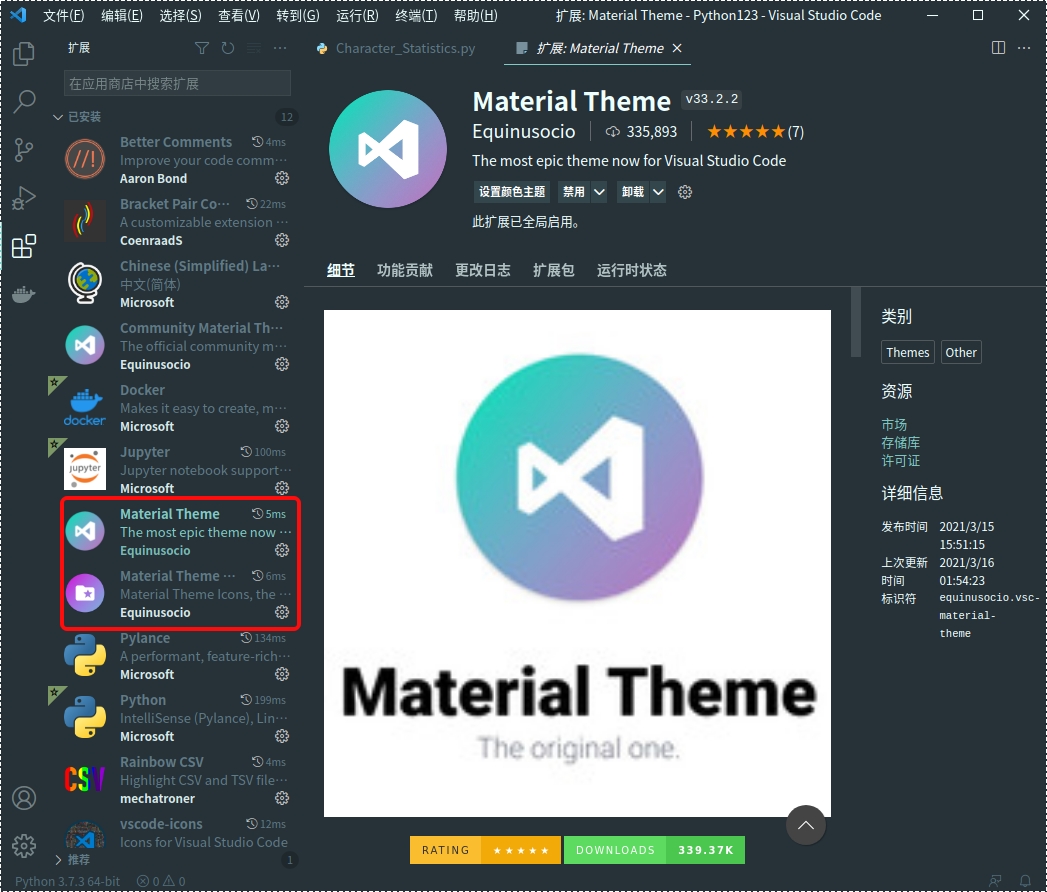
Task: Clear extensions search results icon
Action: (x=254, y=48)
